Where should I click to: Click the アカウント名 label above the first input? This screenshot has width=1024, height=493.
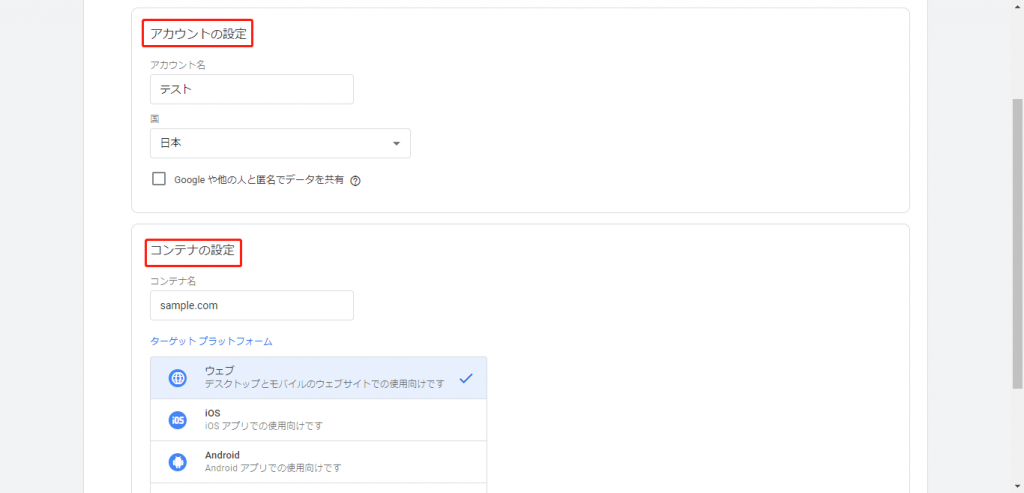coord(178,65)
